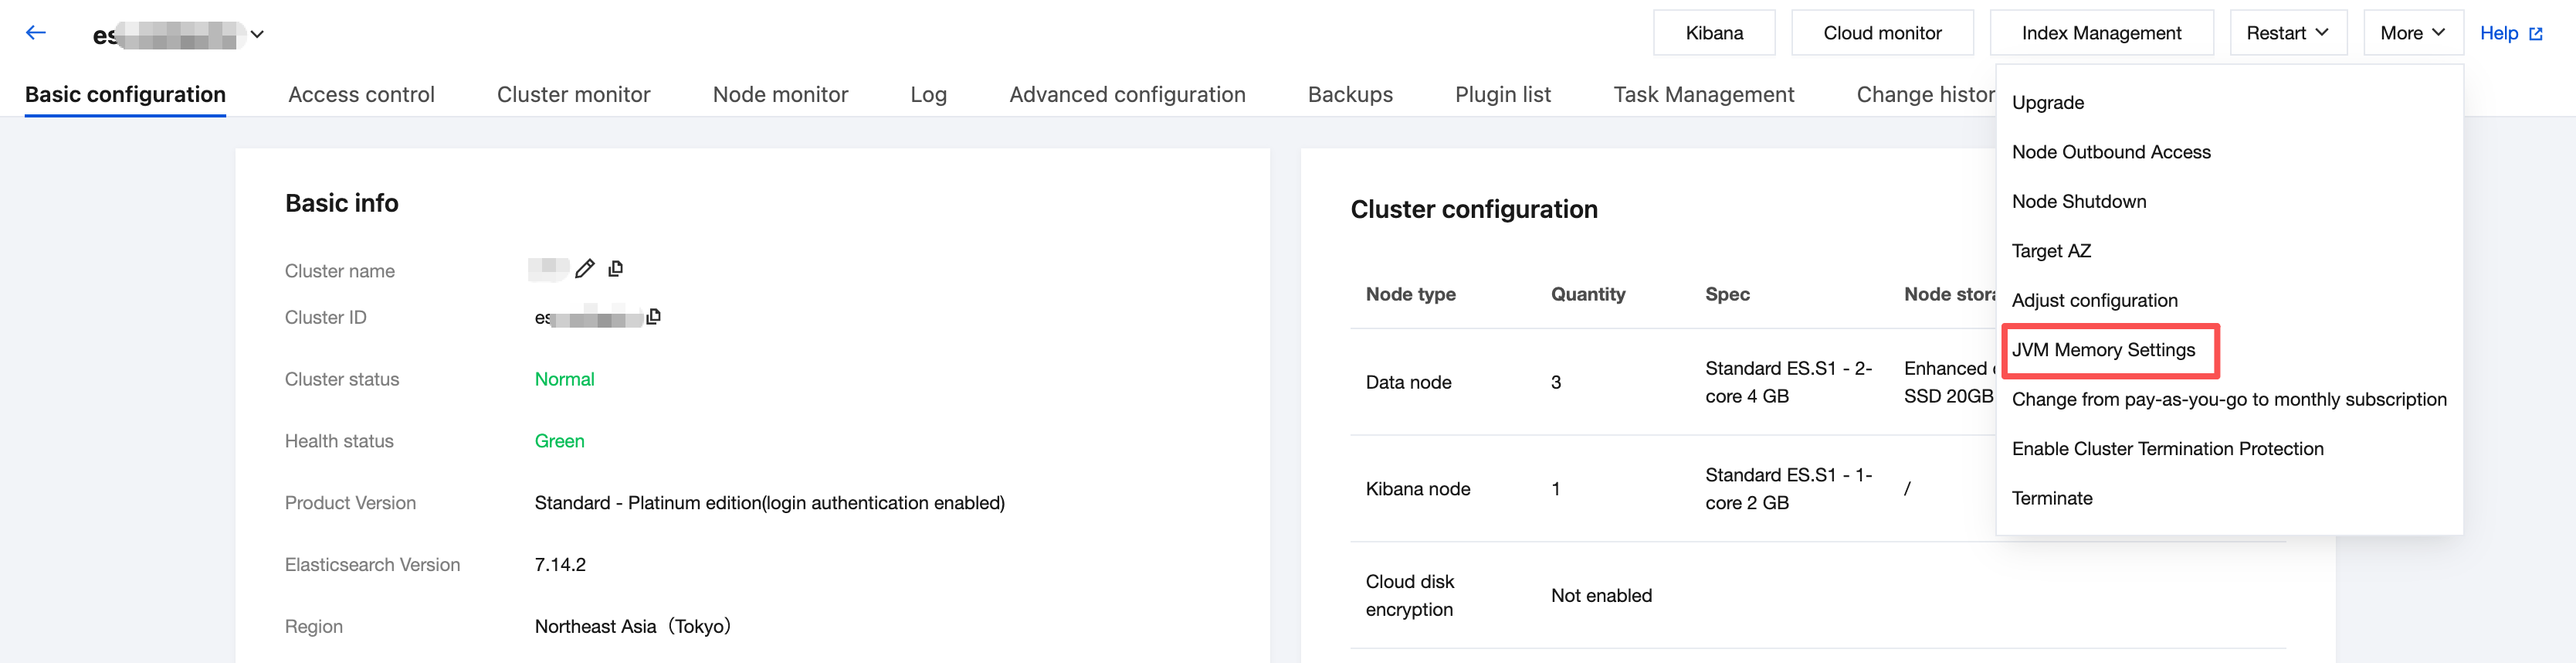
Task: Switch to the Access control tab
Action: (361, 95)
